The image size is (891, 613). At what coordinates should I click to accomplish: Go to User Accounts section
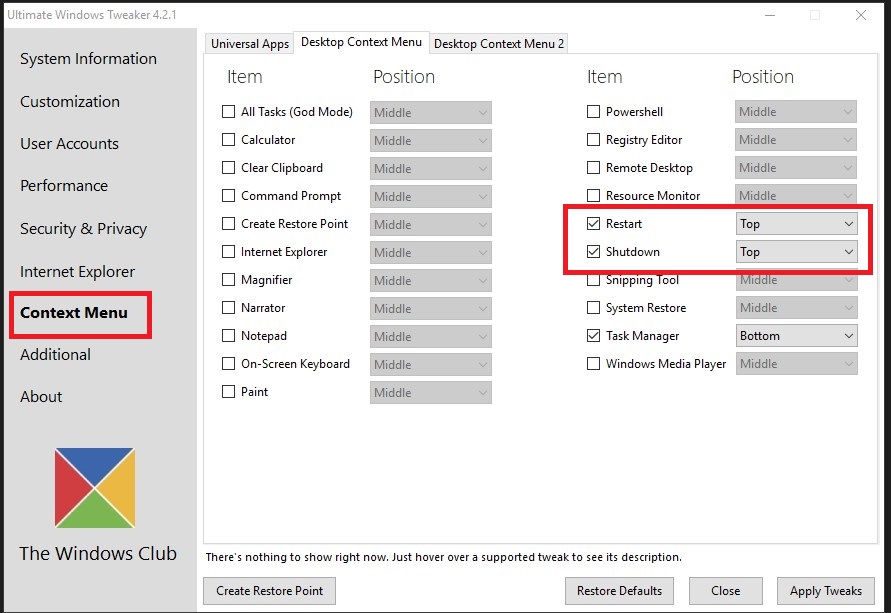click(x=69, y=144)
